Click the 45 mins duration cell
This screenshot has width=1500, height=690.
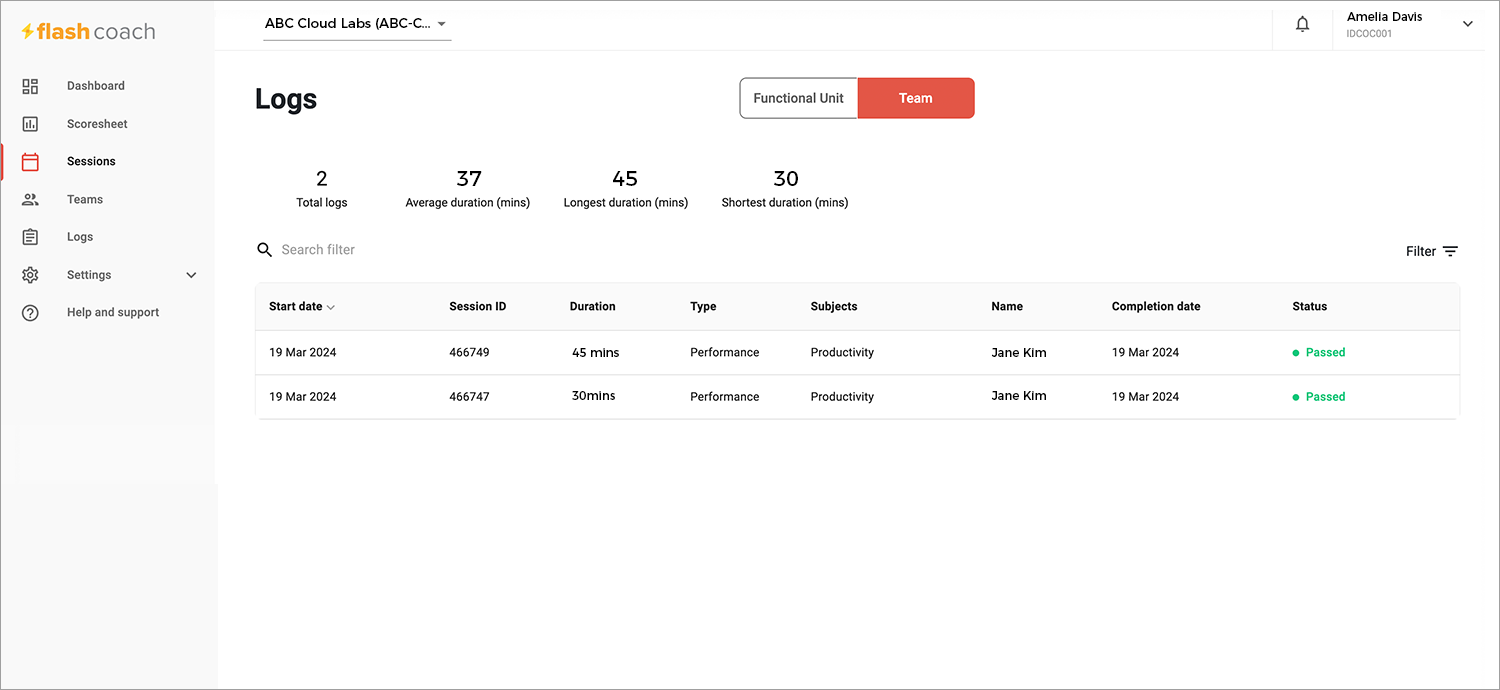pos(596,353)
